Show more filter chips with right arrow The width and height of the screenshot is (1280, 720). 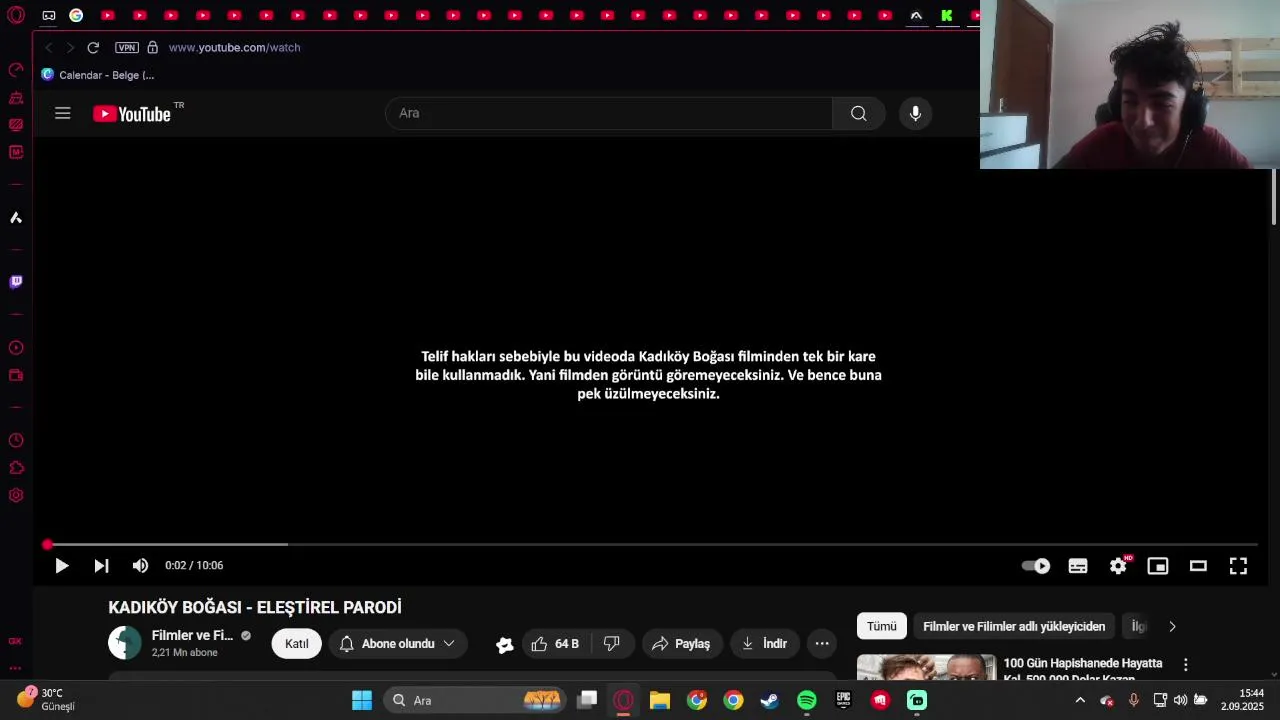tap(1172, 626)
